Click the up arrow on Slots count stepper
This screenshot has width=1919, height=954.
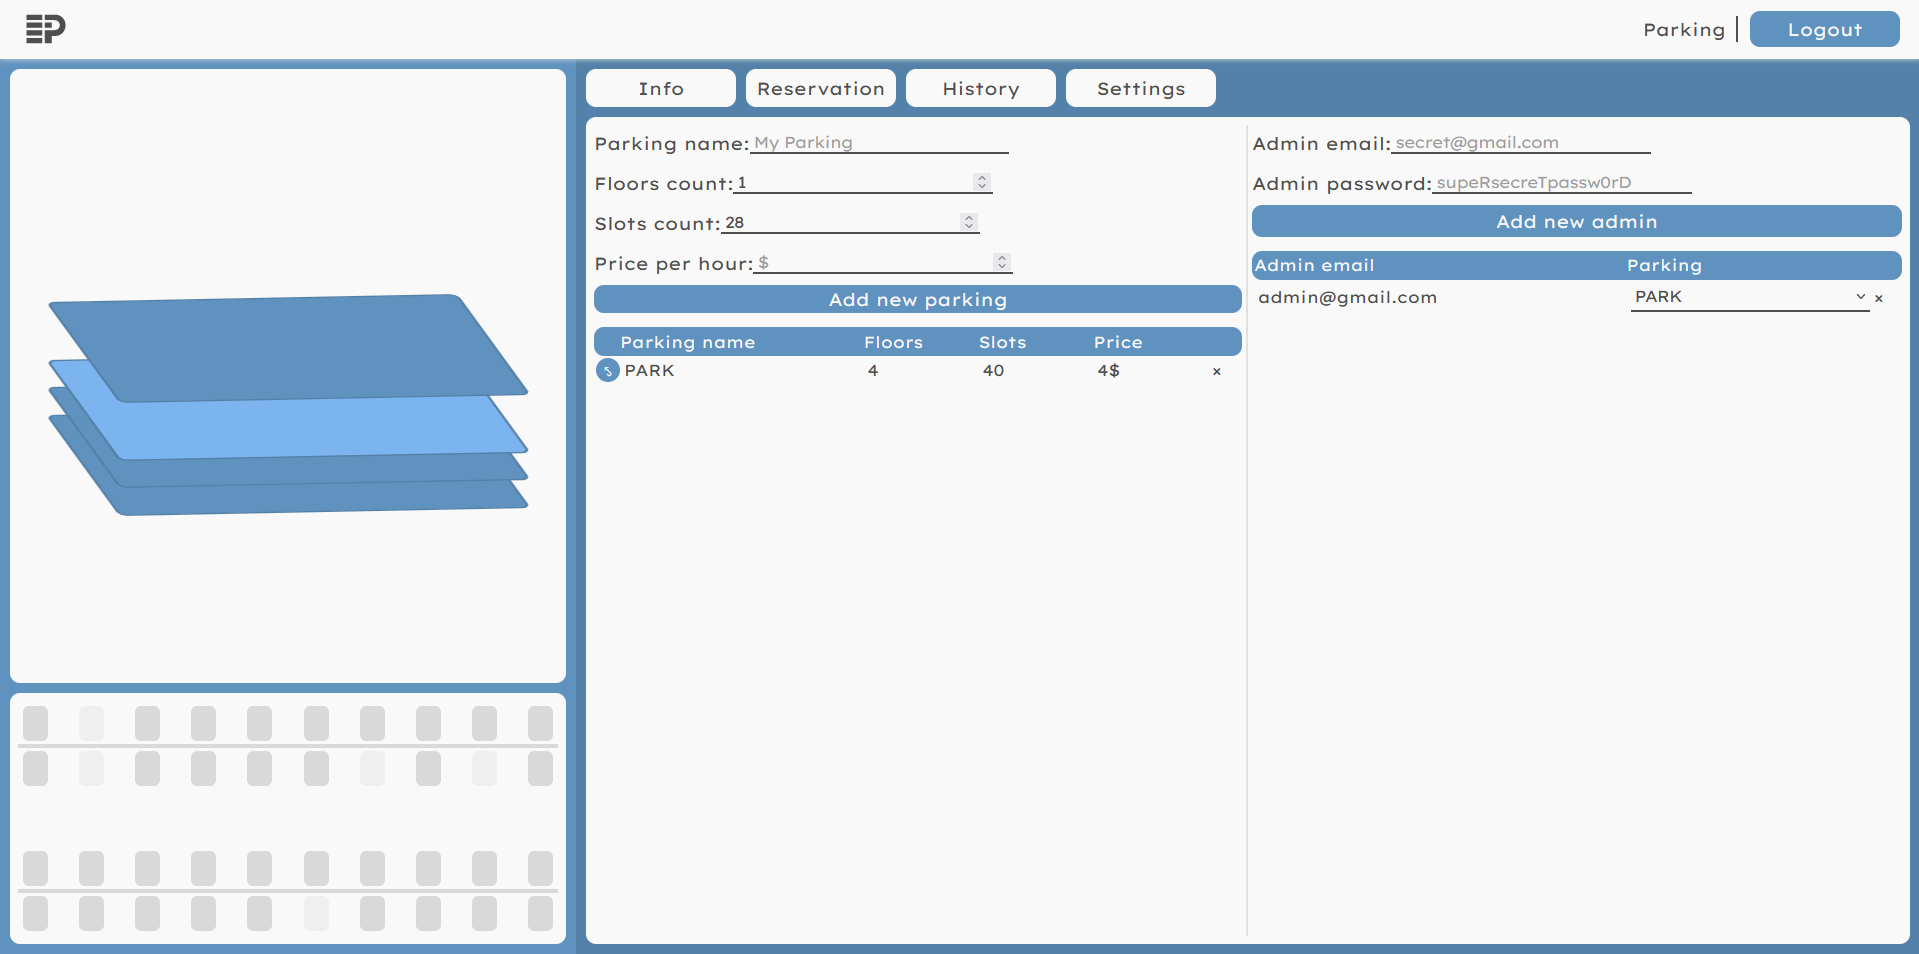(968, 217)
